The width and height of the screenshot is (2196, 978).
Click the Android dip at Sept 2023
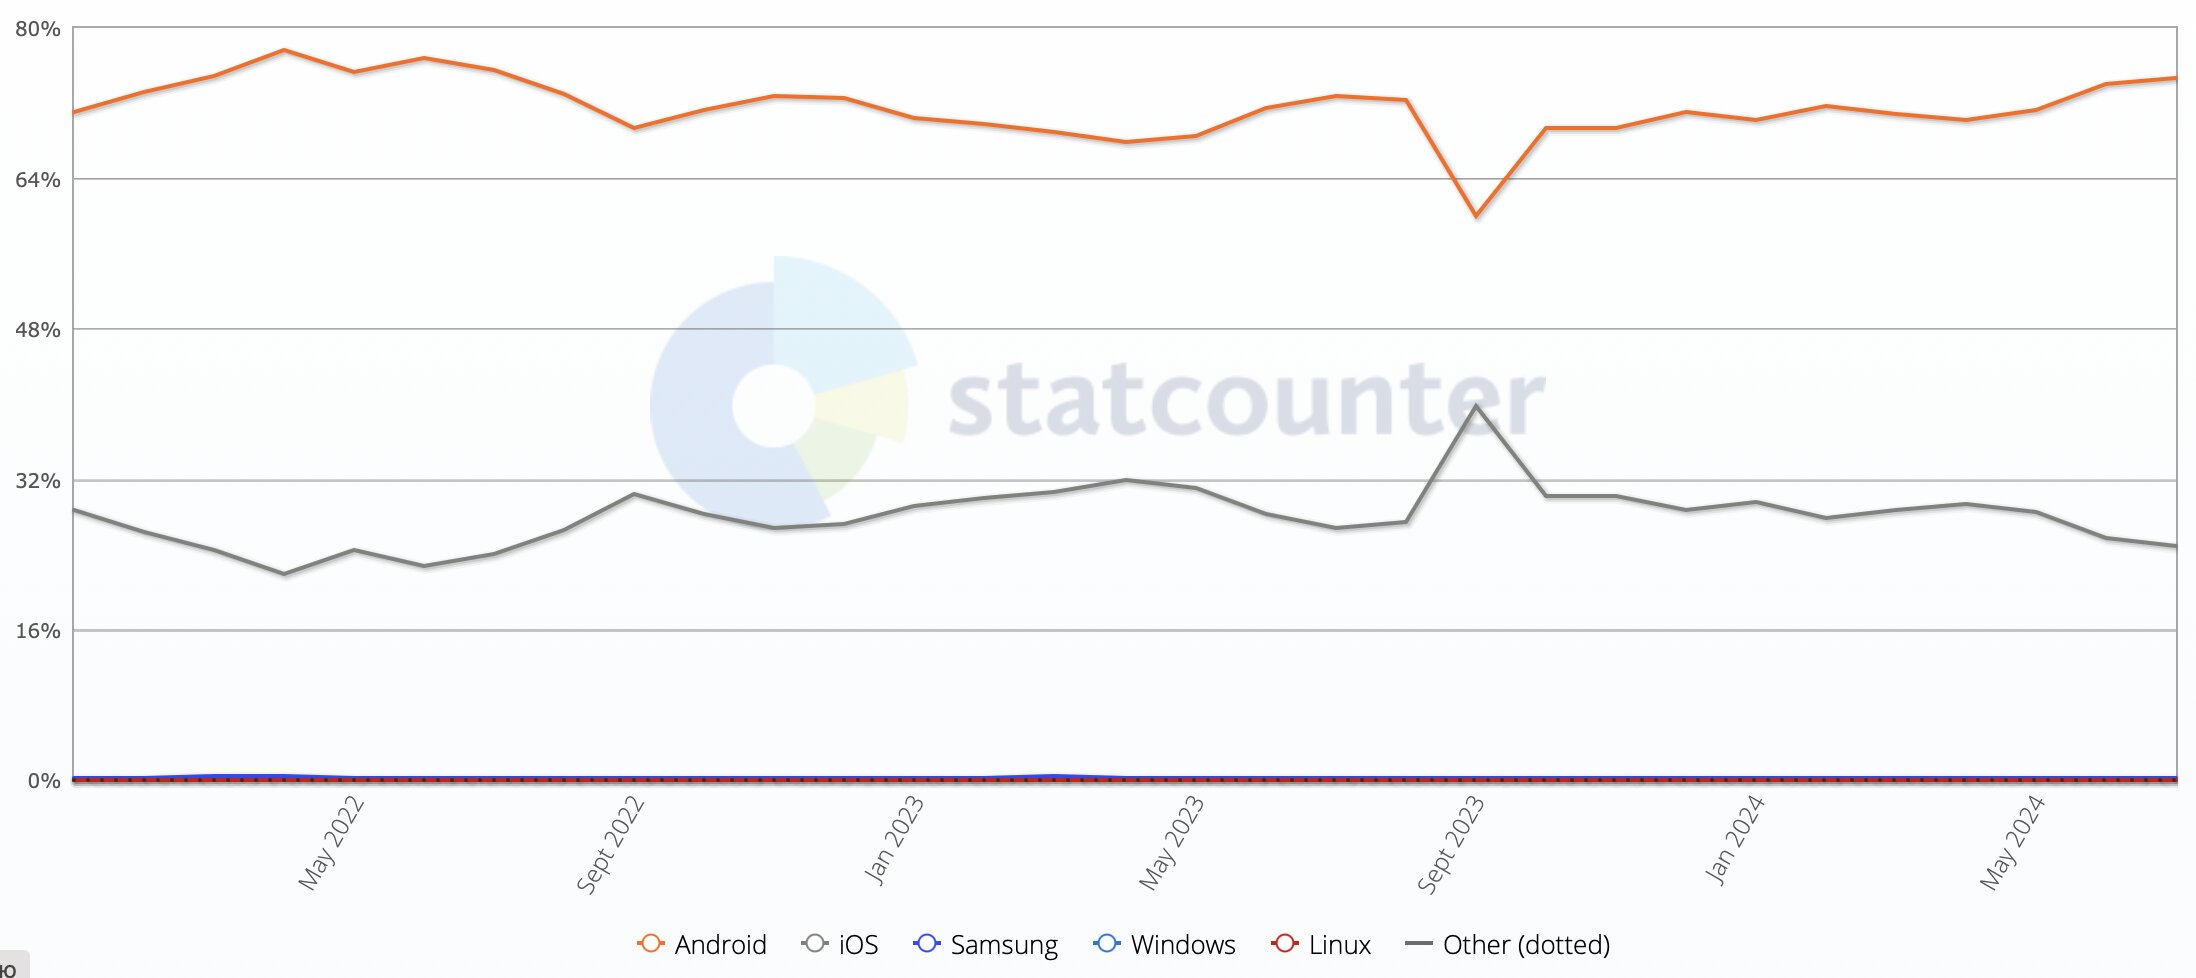tap(1476, 215)
